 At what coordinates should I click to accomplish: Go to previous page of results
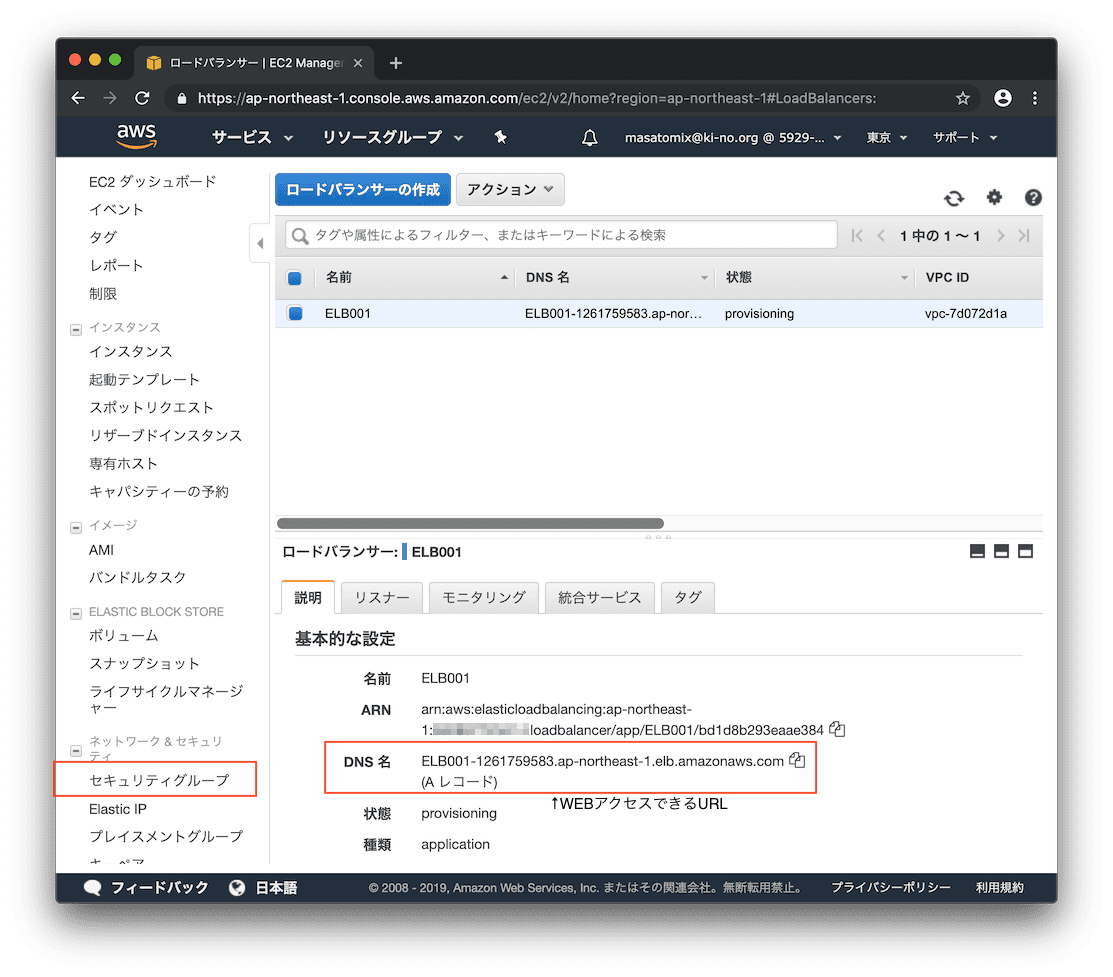pos(881,236)
